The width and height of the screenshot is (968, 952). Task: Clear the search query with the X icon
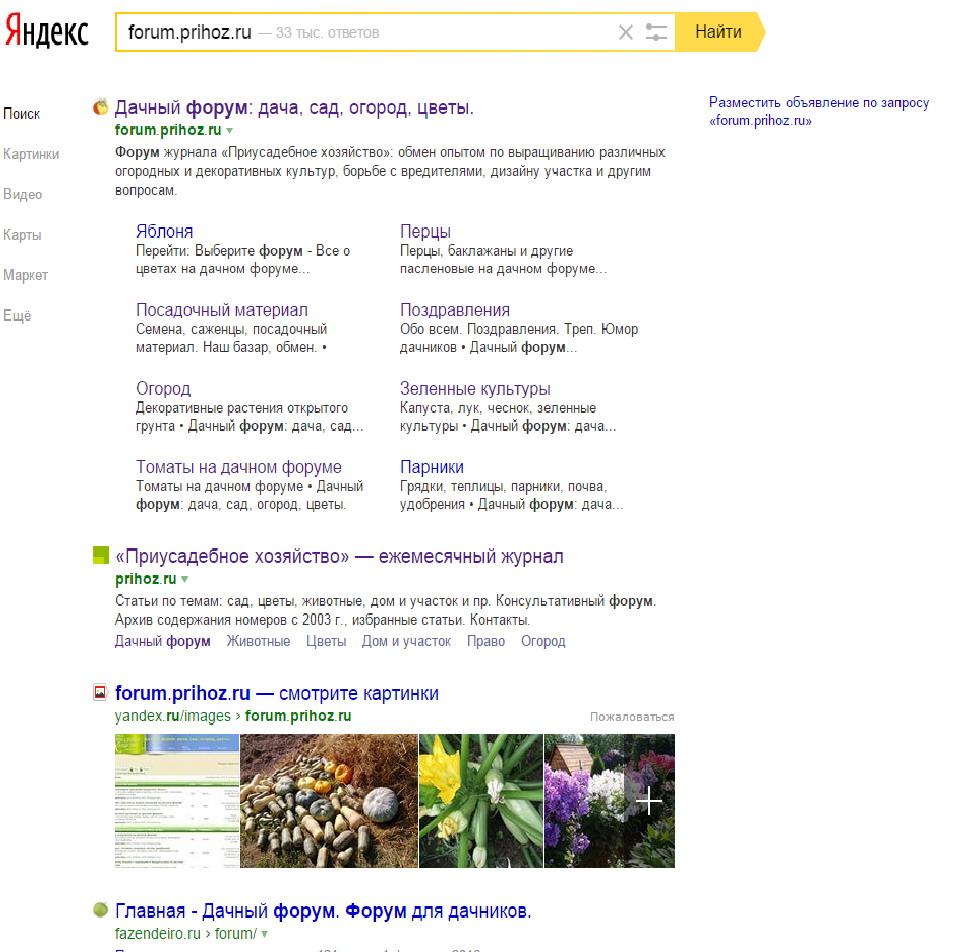(x=625, y=32)
